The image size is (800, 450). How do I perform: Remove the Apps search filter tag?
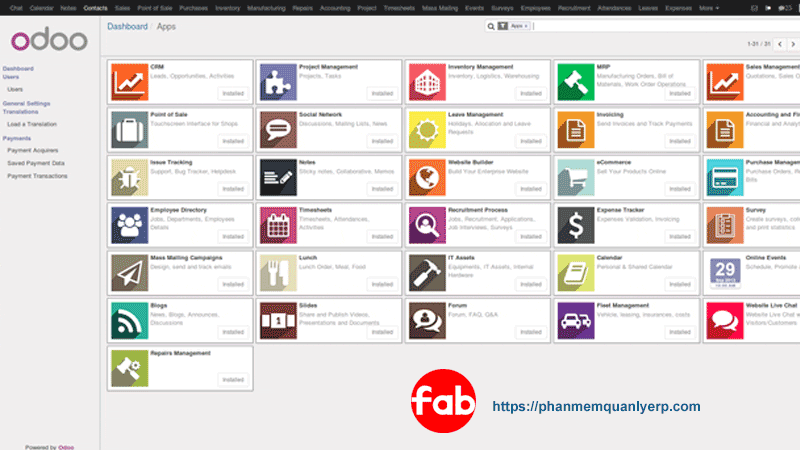pos(526,26)
